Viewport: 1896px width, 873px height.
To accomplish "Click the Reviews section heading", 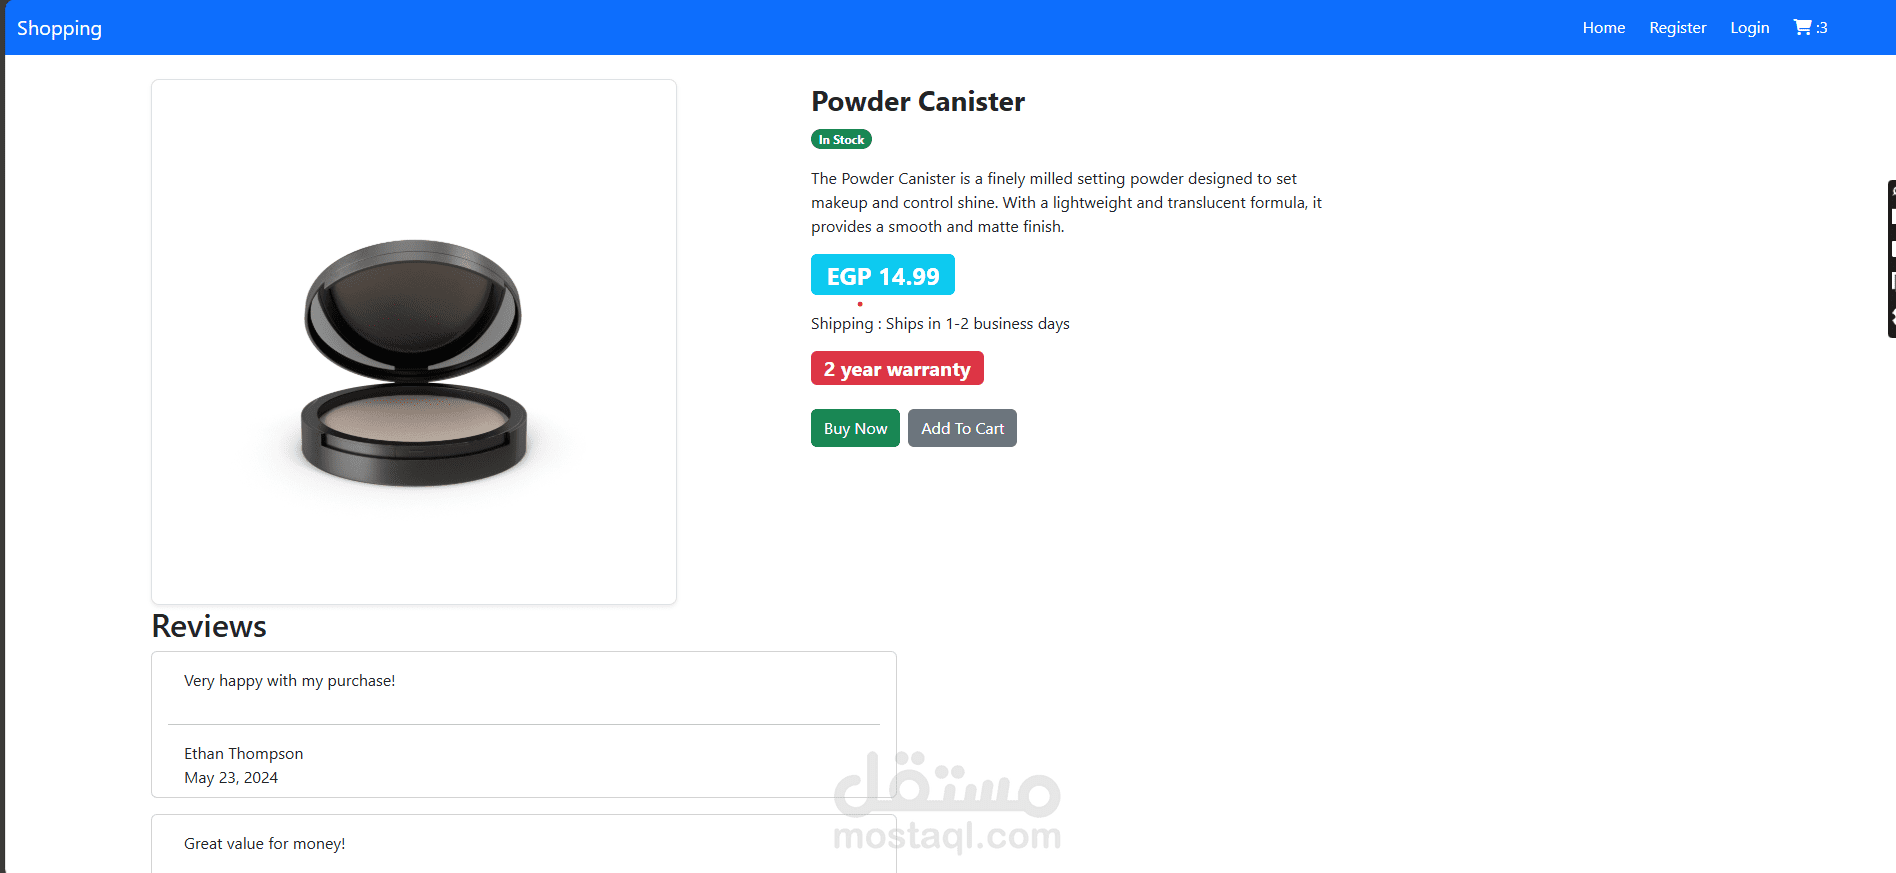I will click(209, 626).
